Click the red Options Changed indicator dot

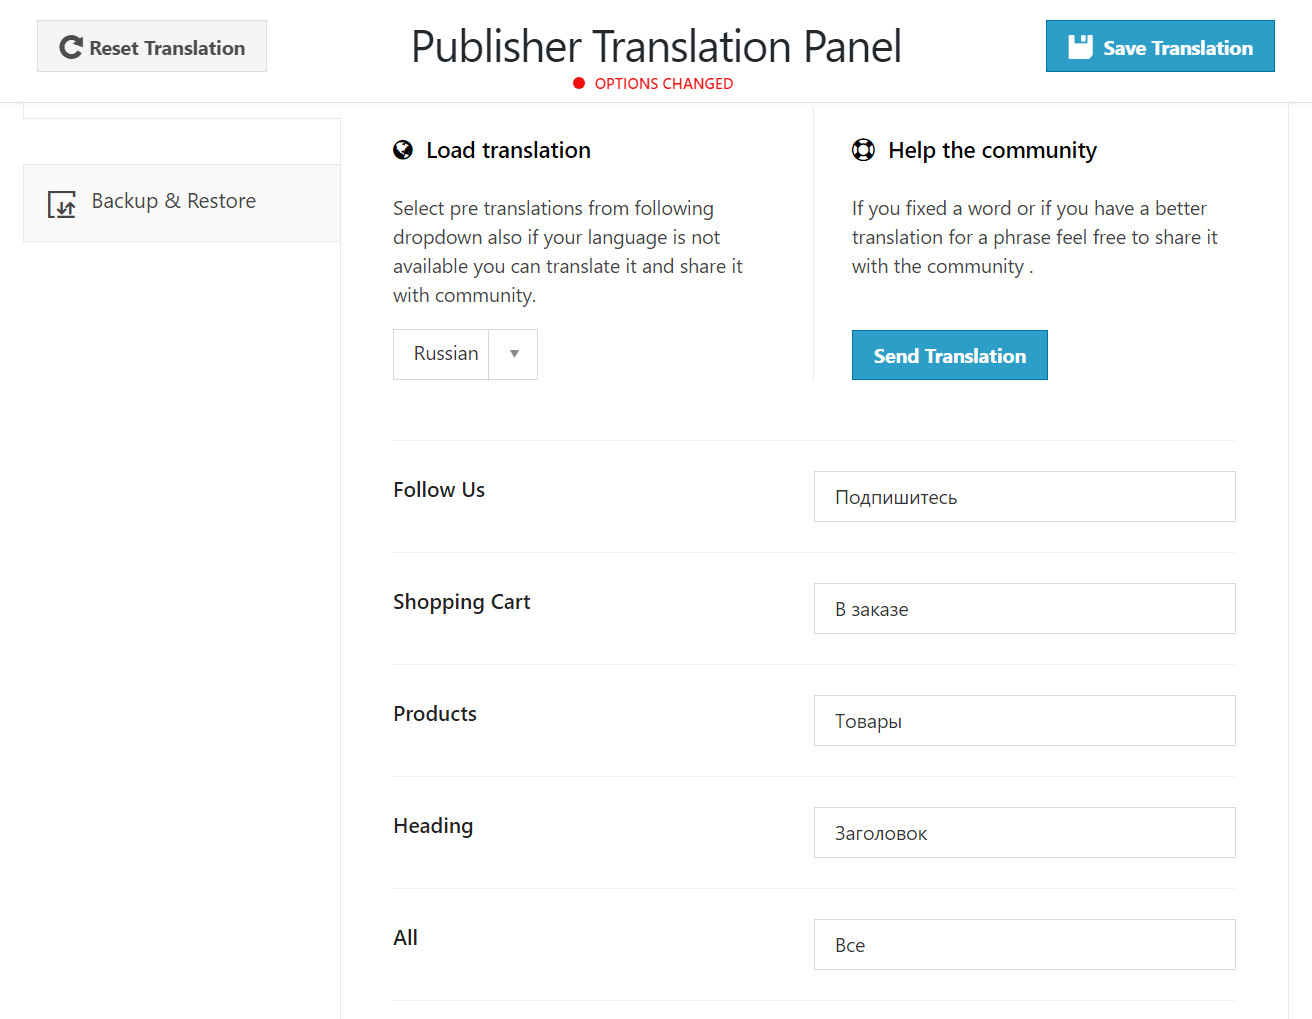(579, 83)
